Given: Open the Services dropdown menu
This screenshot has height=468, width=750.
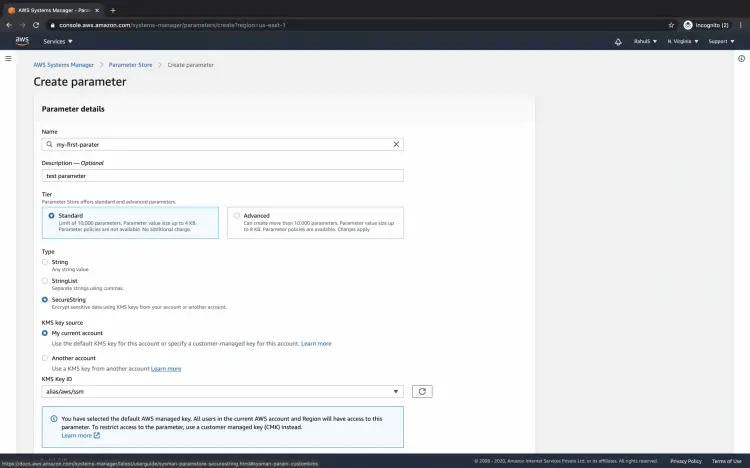Looking at the screenshot, I should coord(58,42).
